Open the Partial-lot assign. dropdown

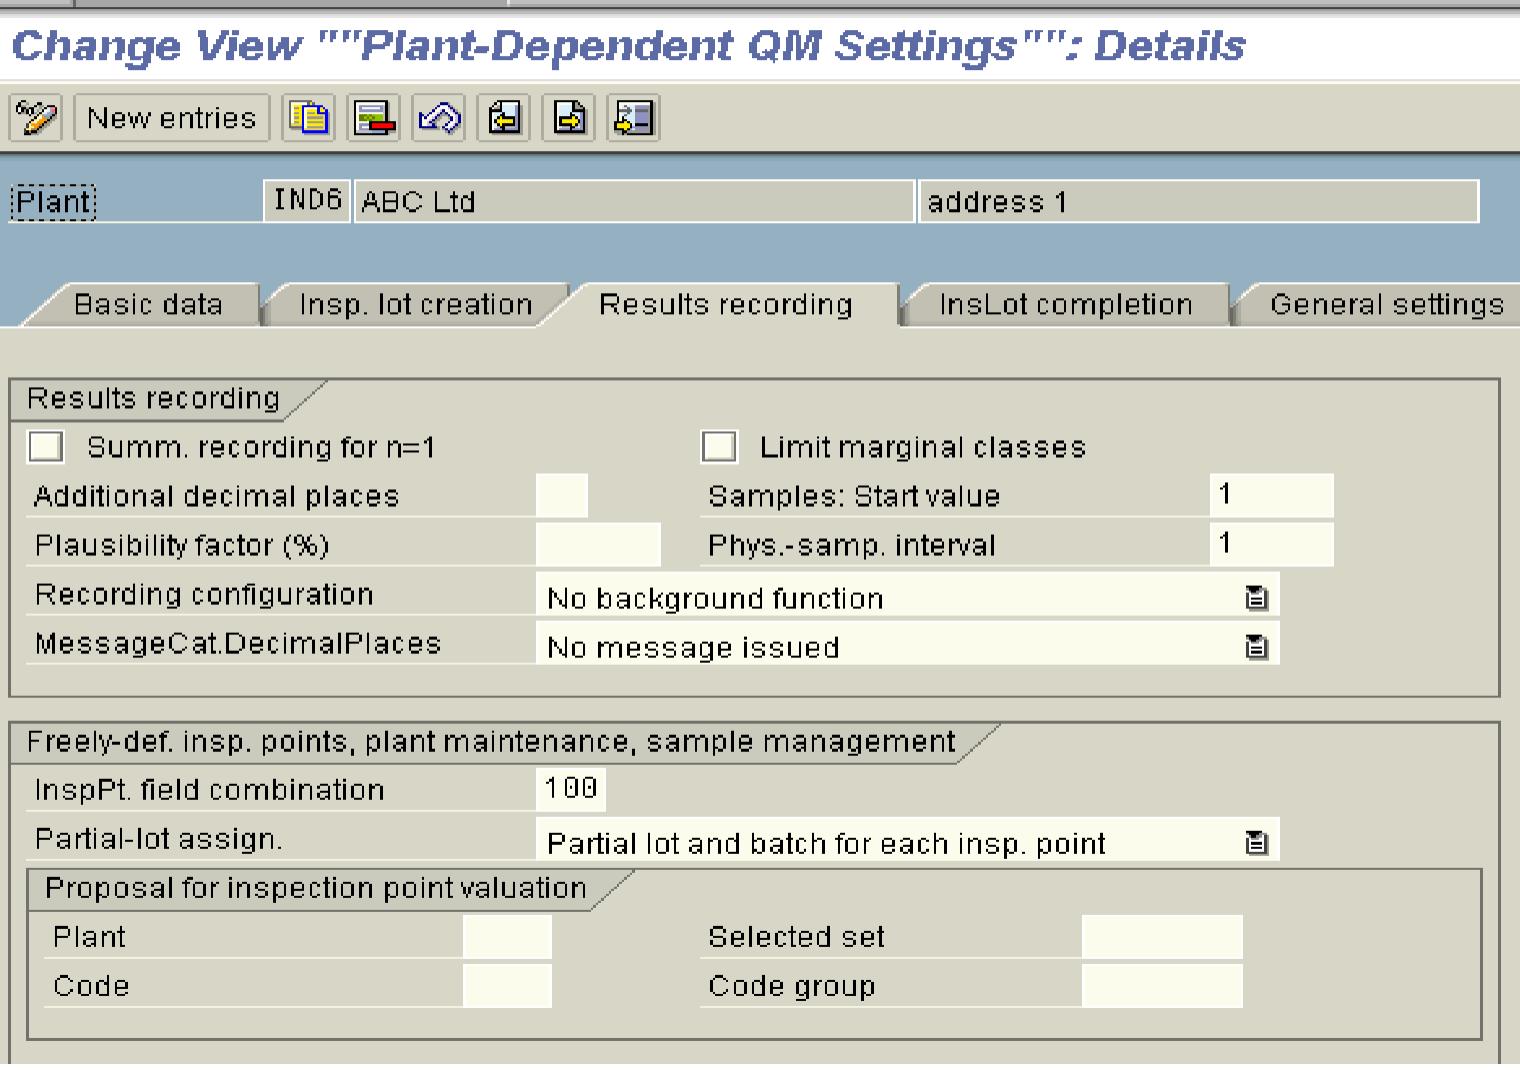coord(1257,843)
